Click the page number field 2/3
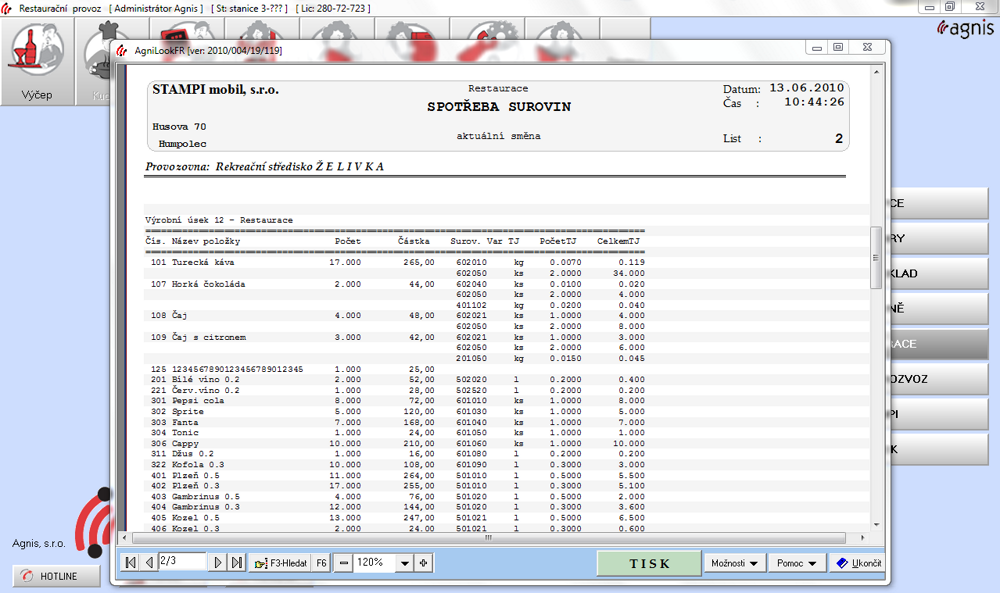Screen dimensions: 1000x593 pos(182,561)
